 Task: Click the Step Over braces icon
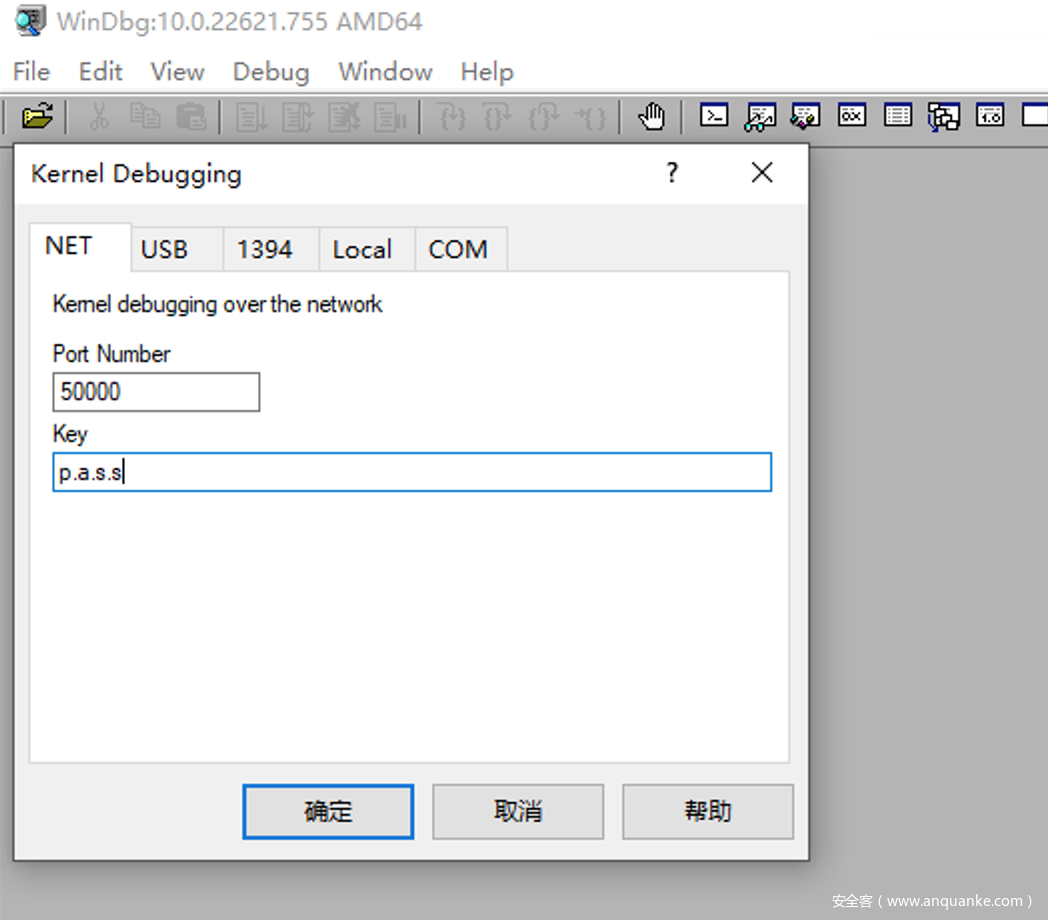(x=498, y=117)
